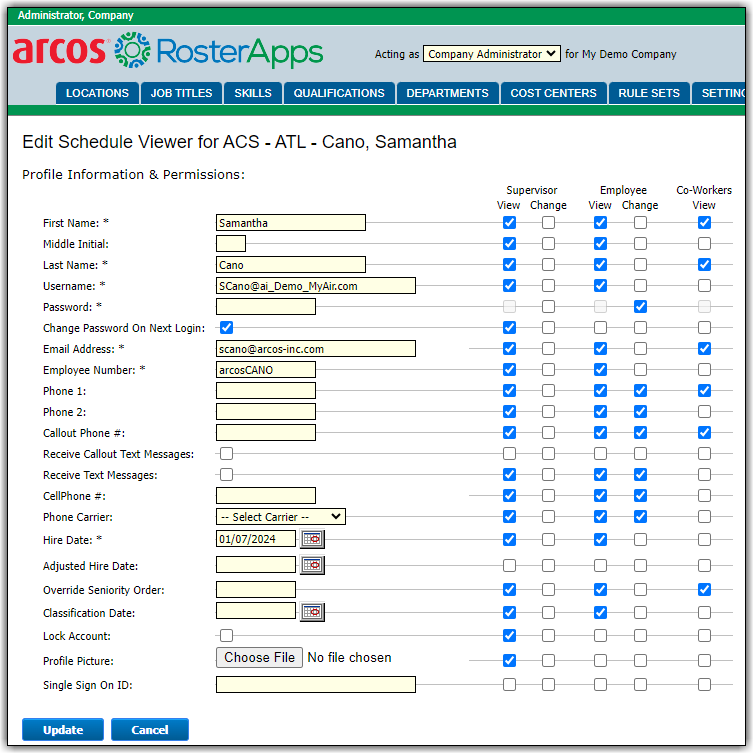754x754 pixels.
Task: Check the Lock Account checkbox
Action: pyautogui.click(x=227, y=635)
